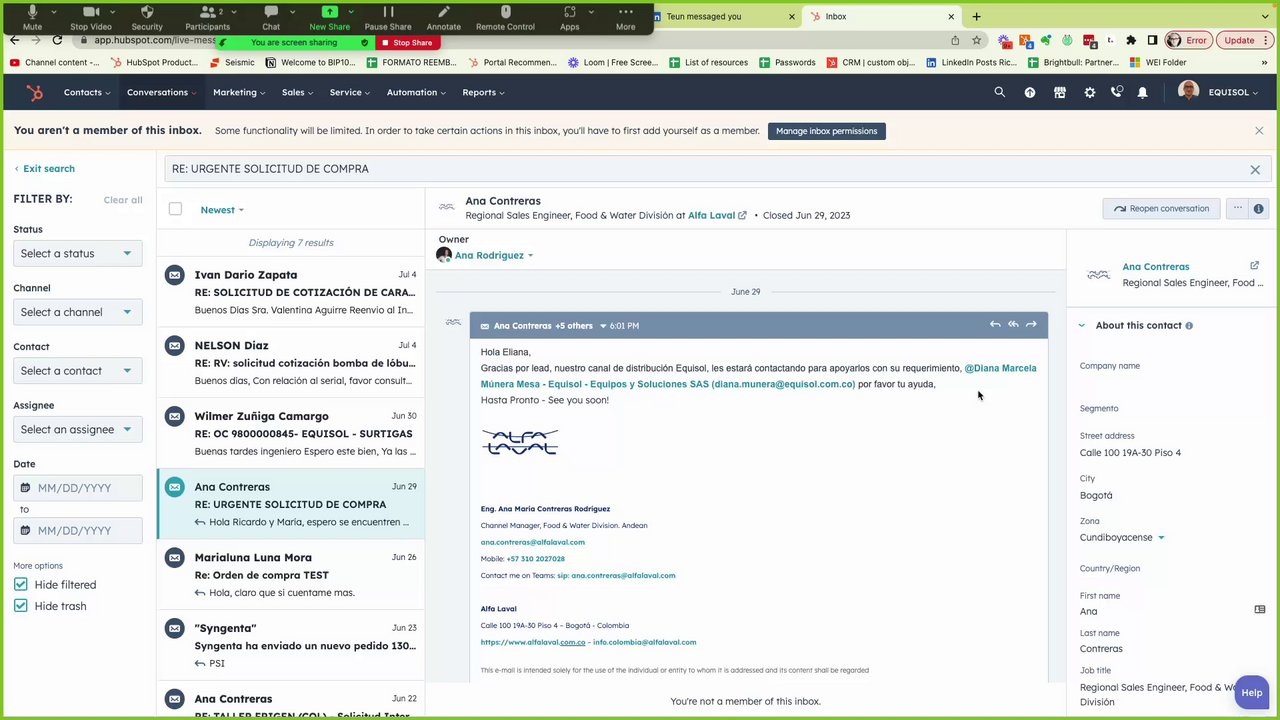The height and width of the screenshot is (720, 1280).
Task: Click the HubSpot sprocket logo
Action: pos(35,93)
